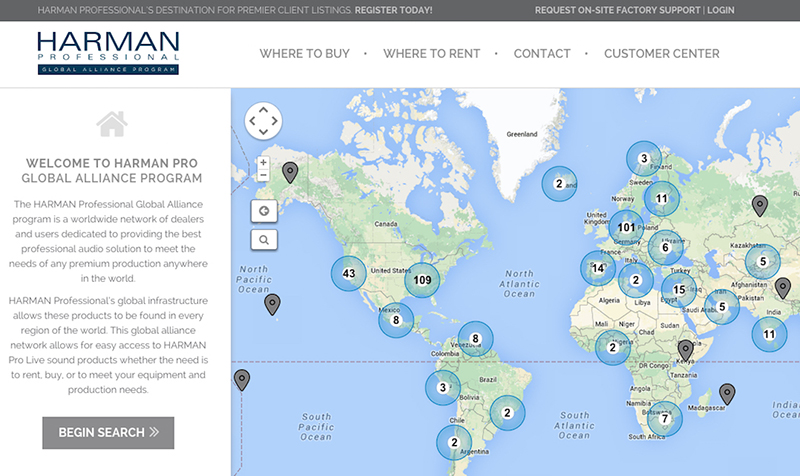Open the 43 cluster on US west coast

point(348,273)
